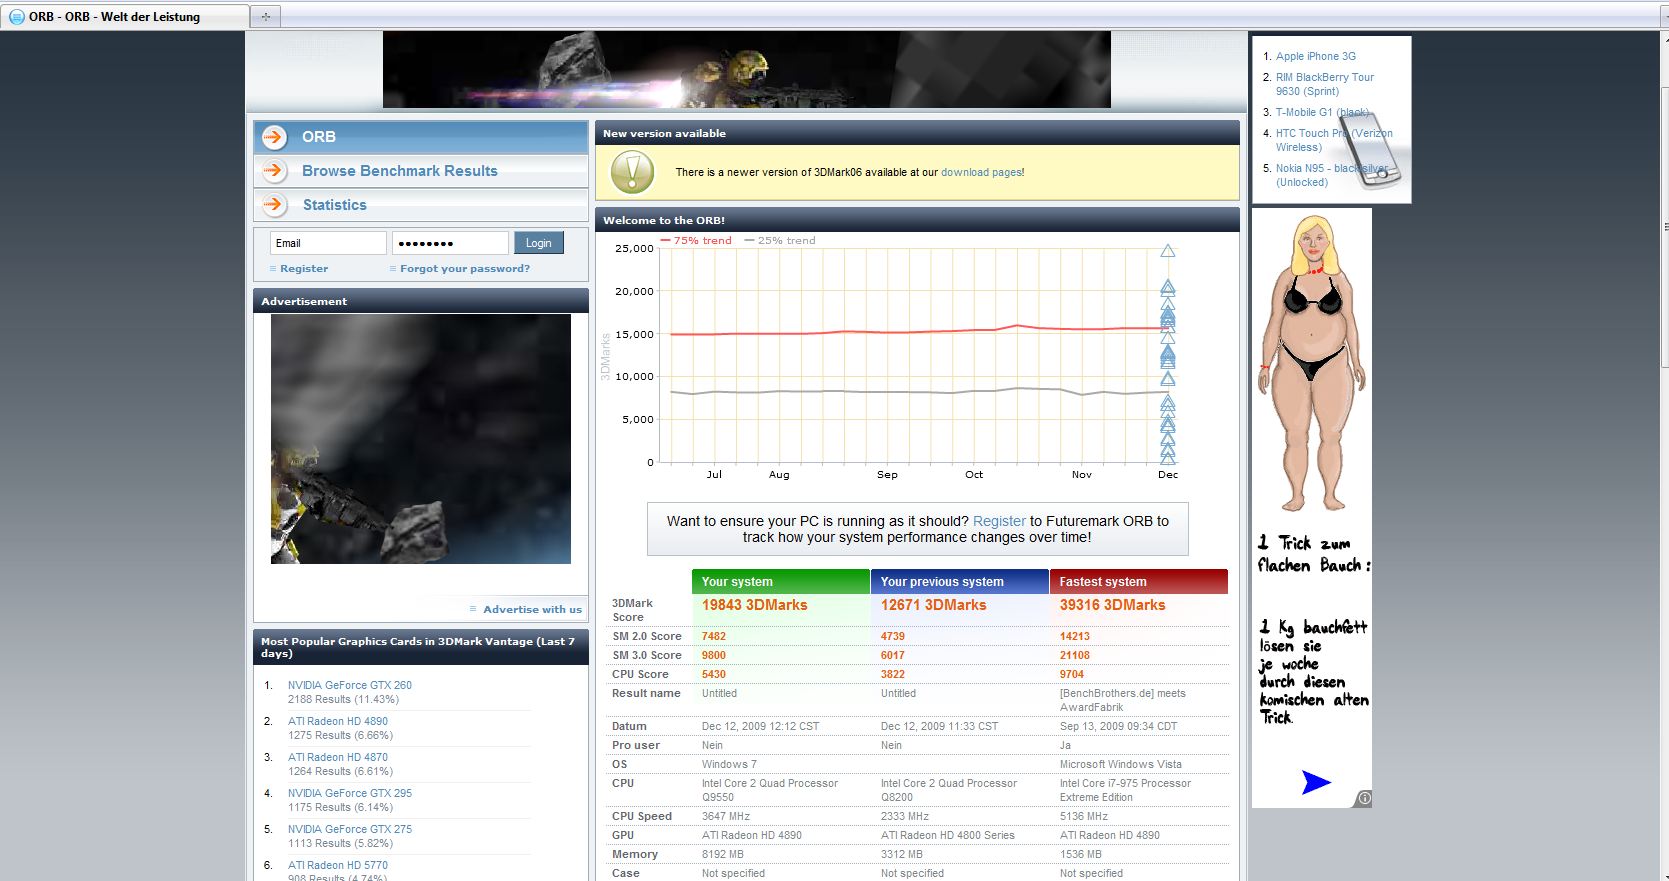
Task: Click the exclamation warning icon in the new version notice
Action: click(x=632, y=172)
